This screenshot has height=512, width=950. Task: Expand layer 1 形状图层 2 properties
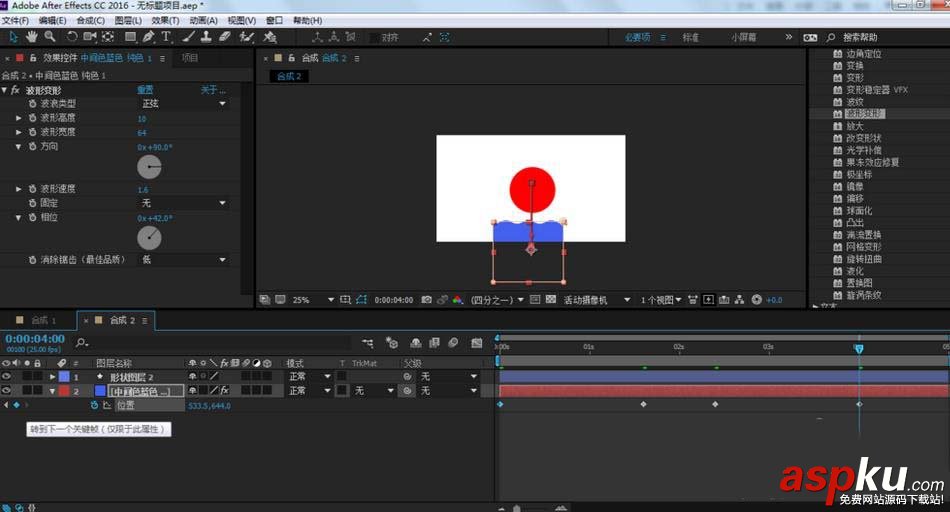click(x=52, y=377)
